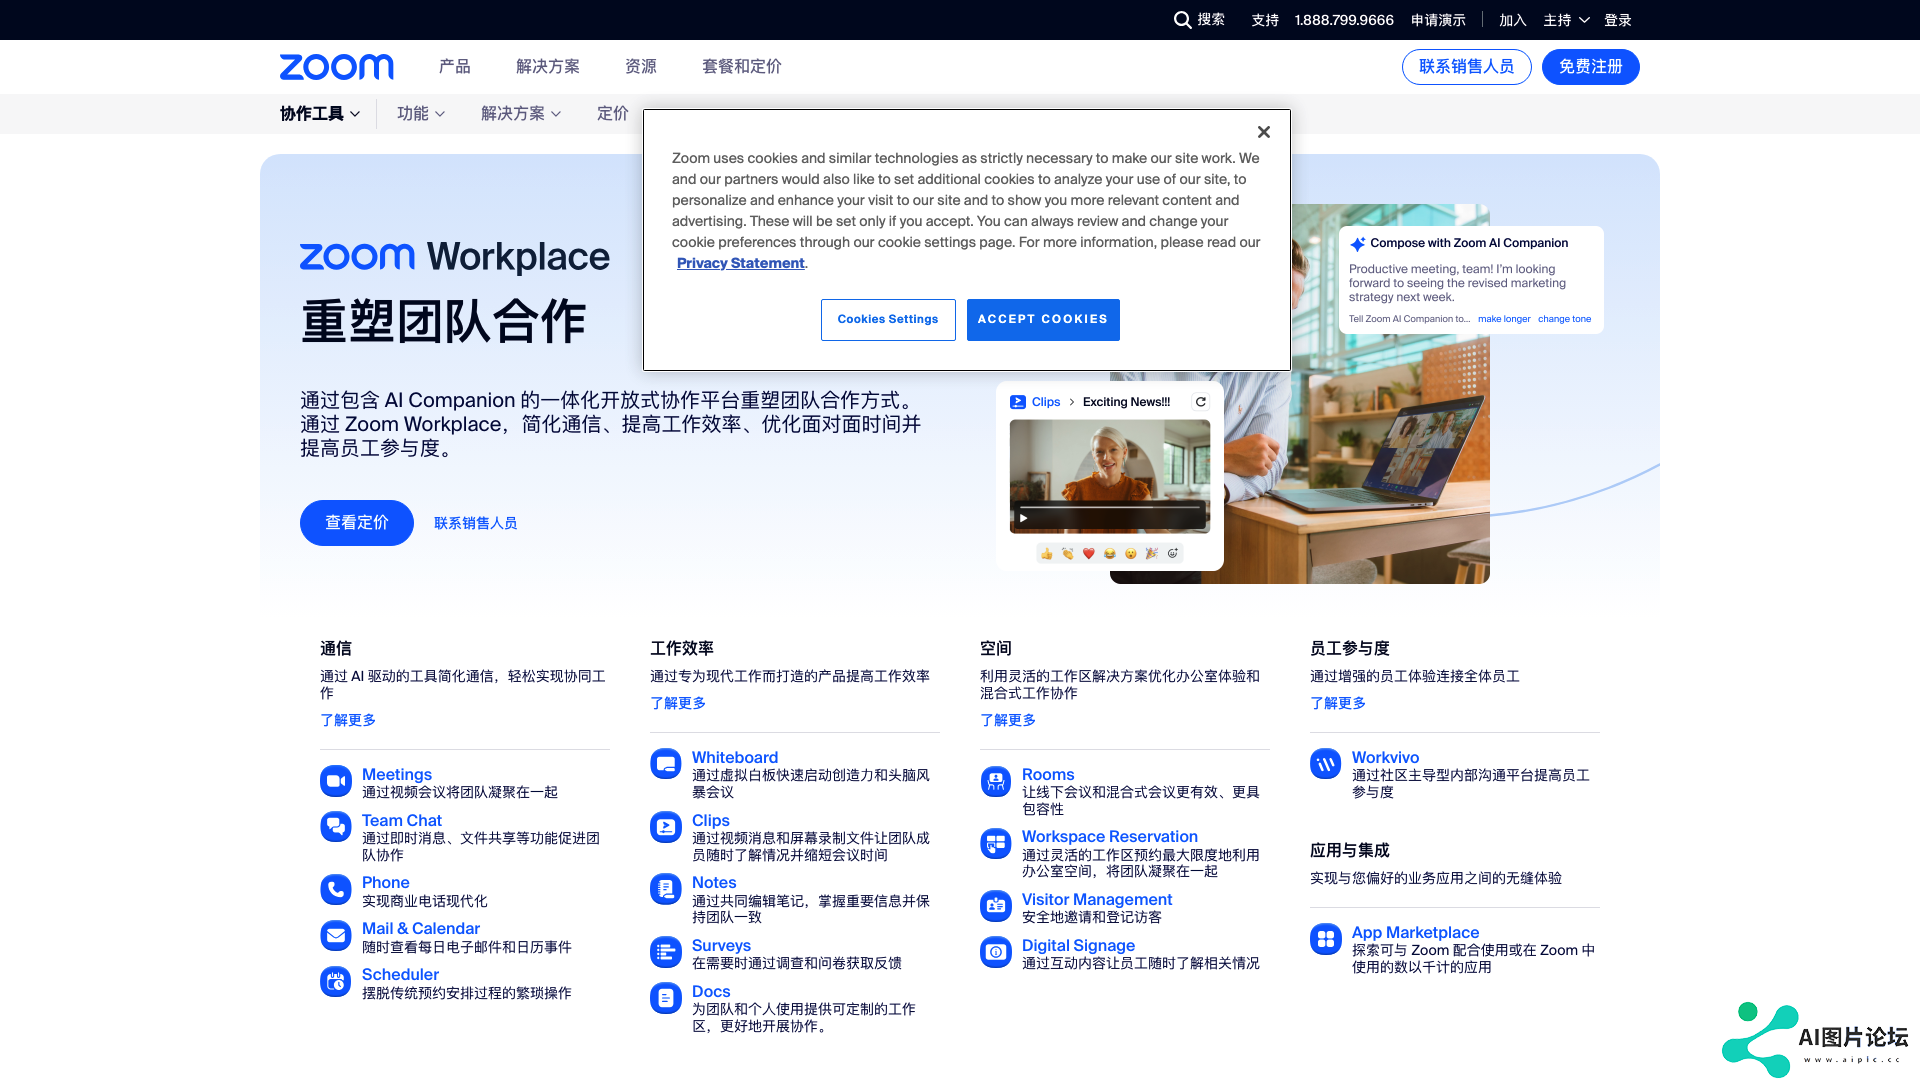Click the red heart emoji reaction

(1089, 553)
